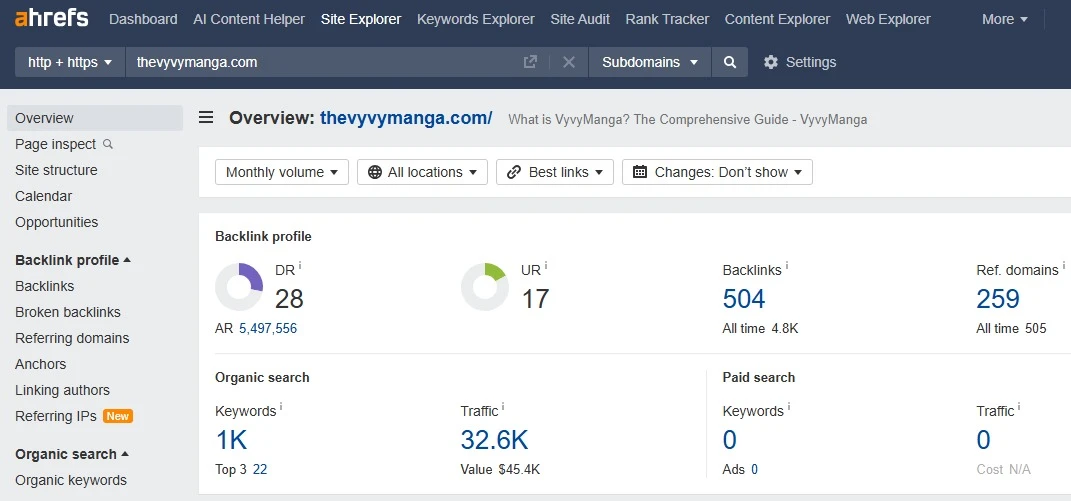Click the open-URL-in-new-tab icon
The width and height of the screenshot is (1071, 501).
[530, 62]
